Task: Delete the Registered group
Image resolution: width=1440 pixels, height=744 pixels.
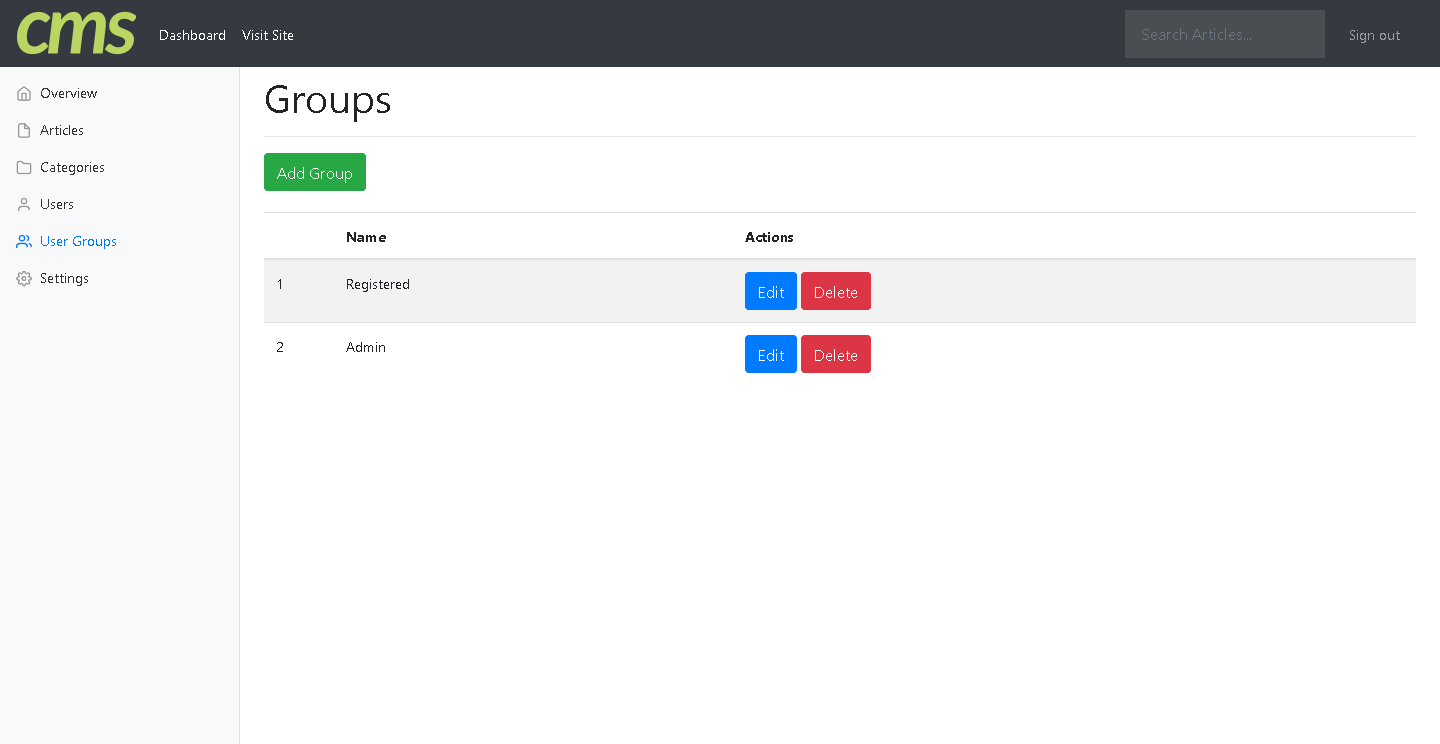Action: pyautogui.click(x=835, y=292)
